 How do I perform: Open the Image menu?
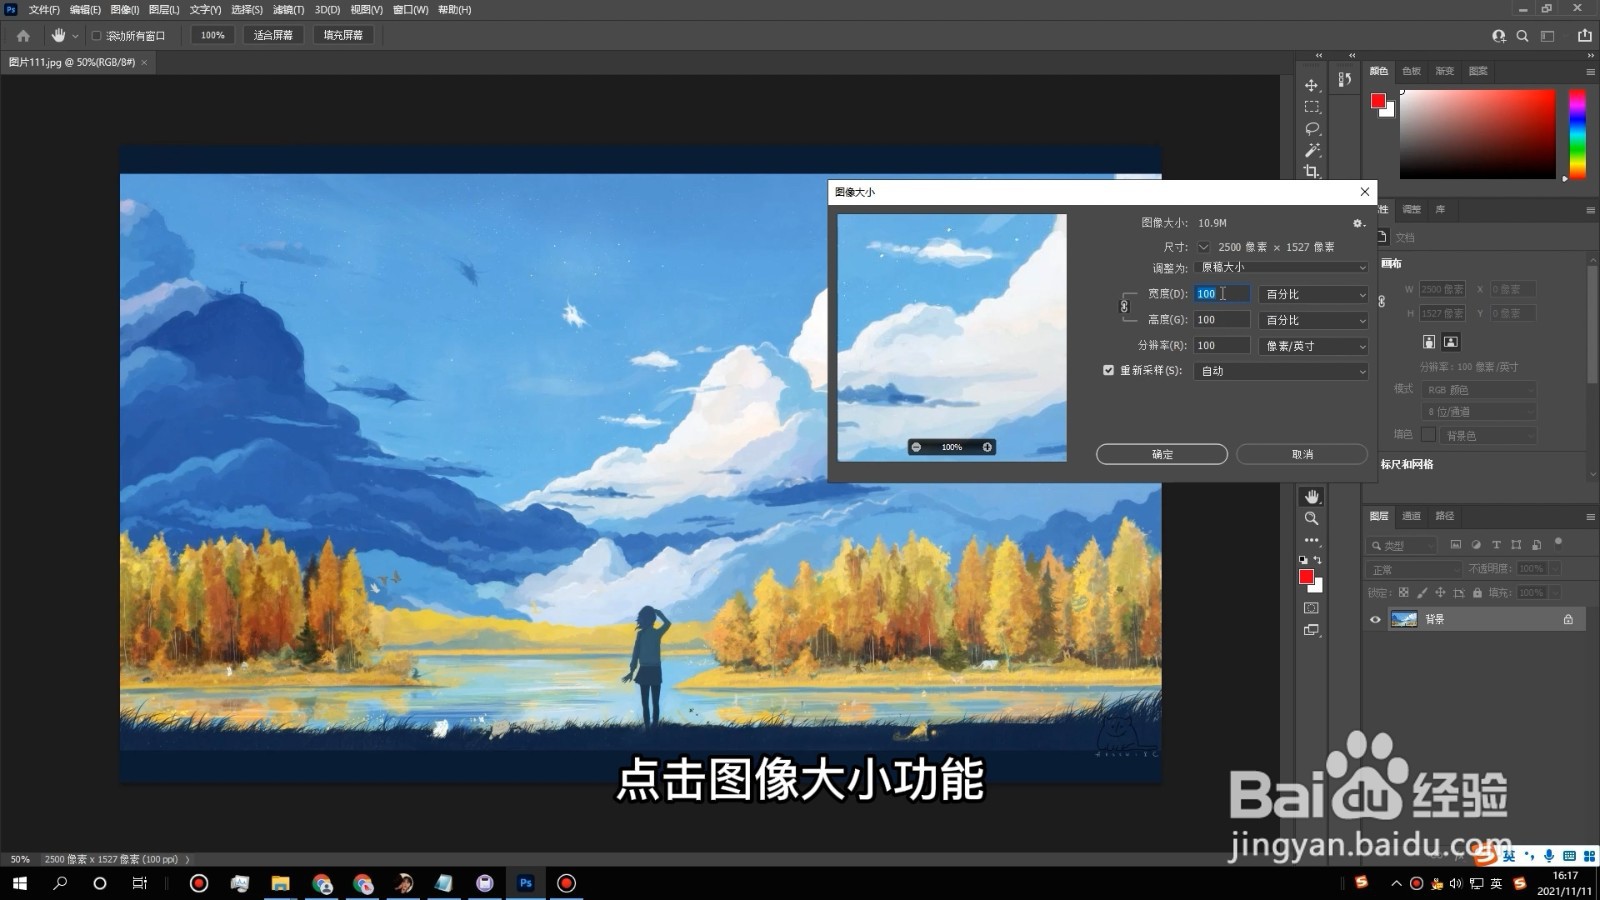point(124,9)
